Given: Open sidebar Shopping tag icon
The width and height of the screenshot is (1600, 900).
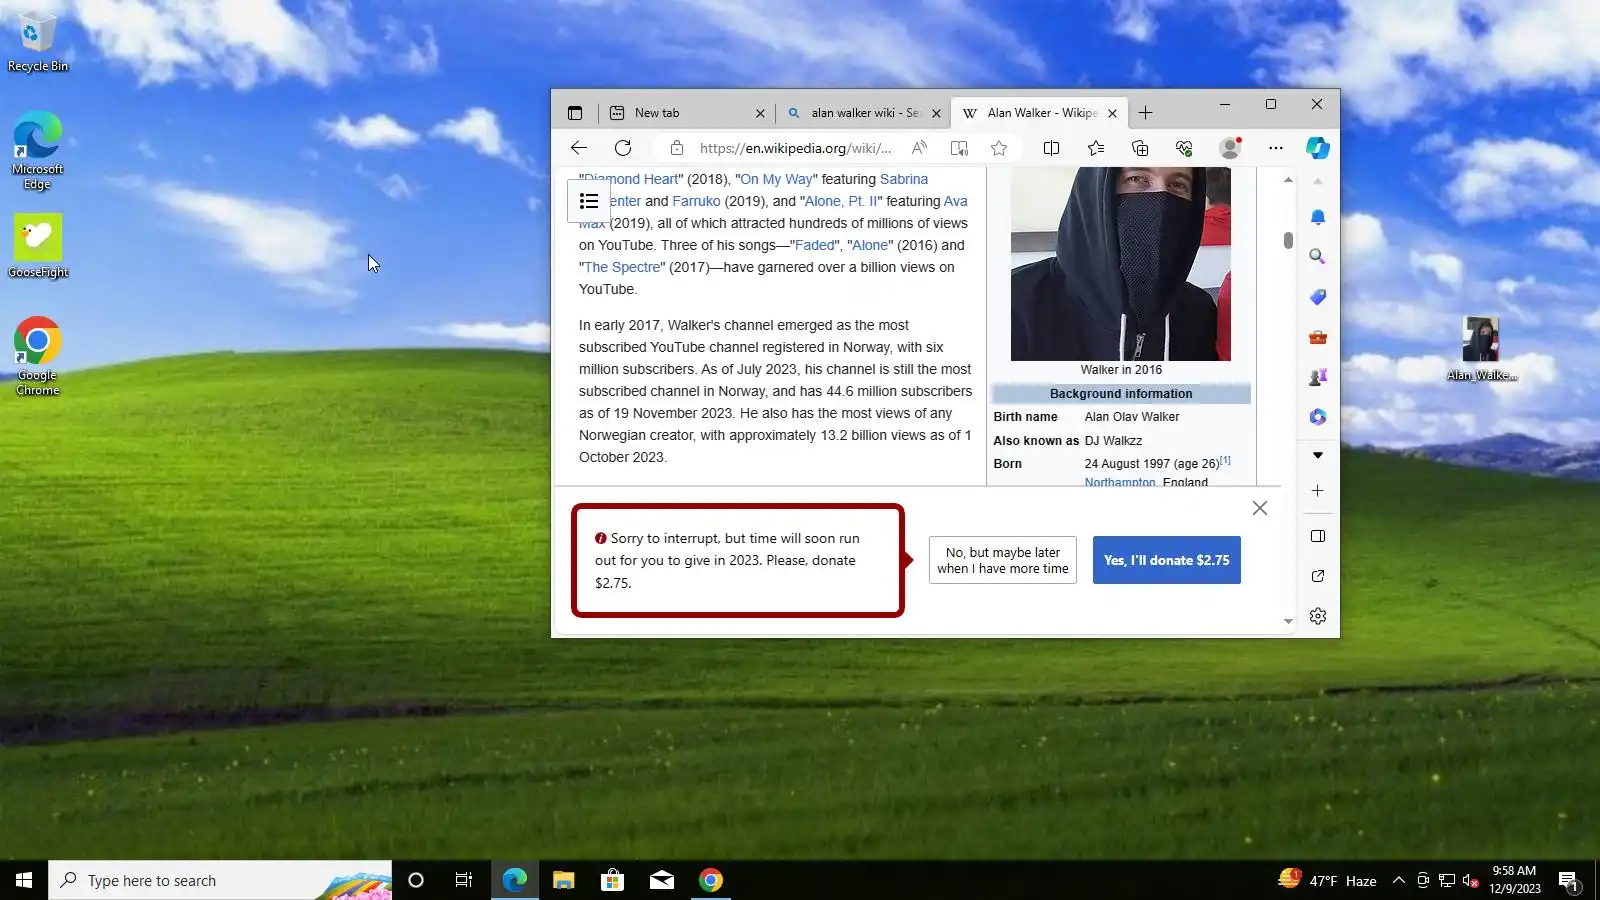Looking at the screenshot, I should pos(1318,297).
